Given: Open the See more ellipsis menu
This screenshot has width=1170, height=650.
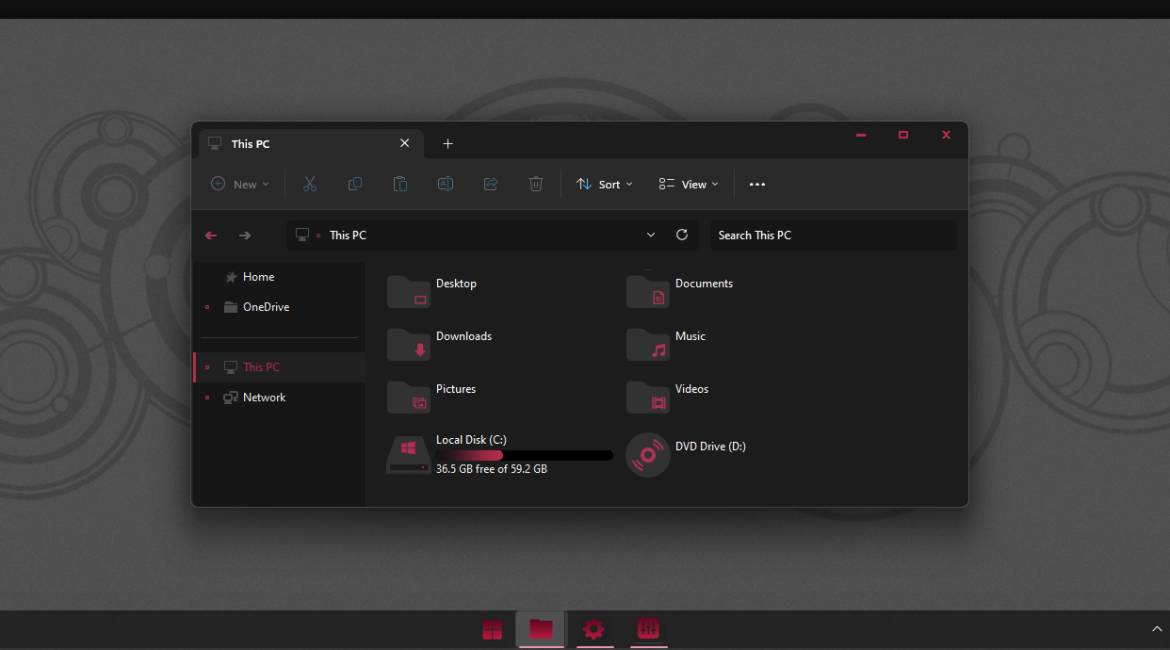Looking at the screenshot, I should (x=757, y=184).
